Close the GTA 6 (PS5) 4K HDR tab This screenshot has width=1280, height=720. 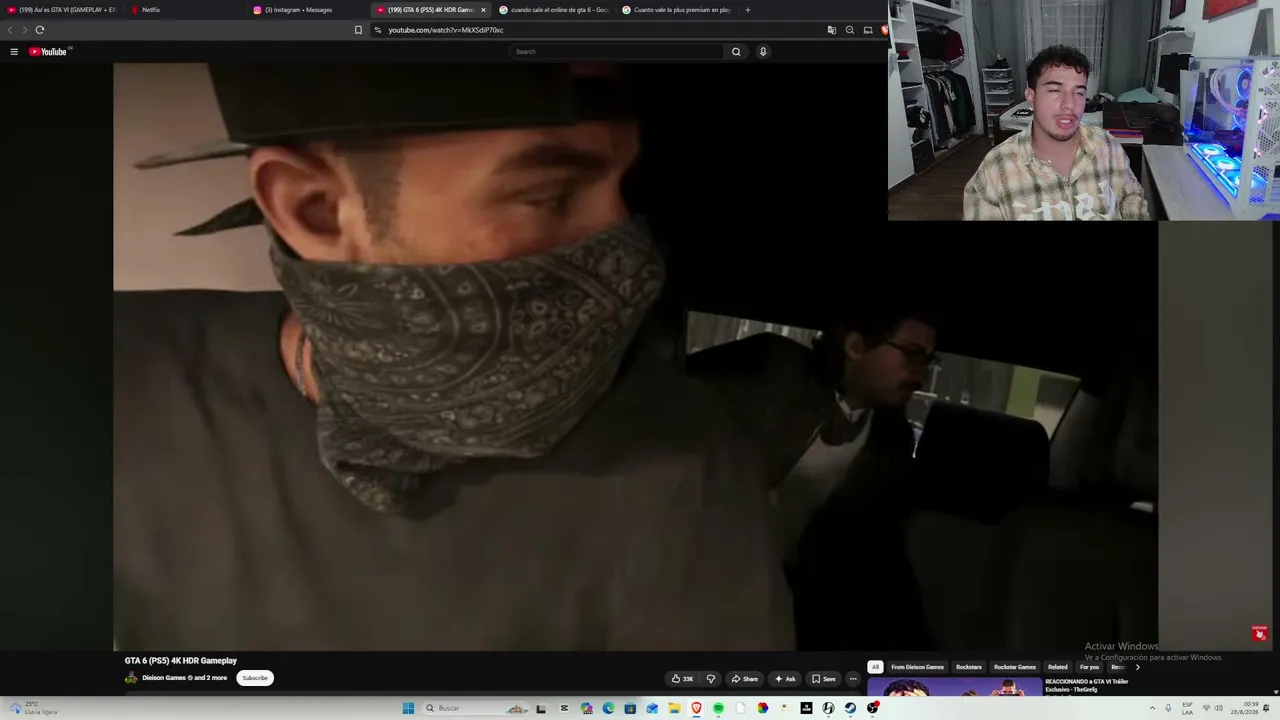[x=483, y=10]
